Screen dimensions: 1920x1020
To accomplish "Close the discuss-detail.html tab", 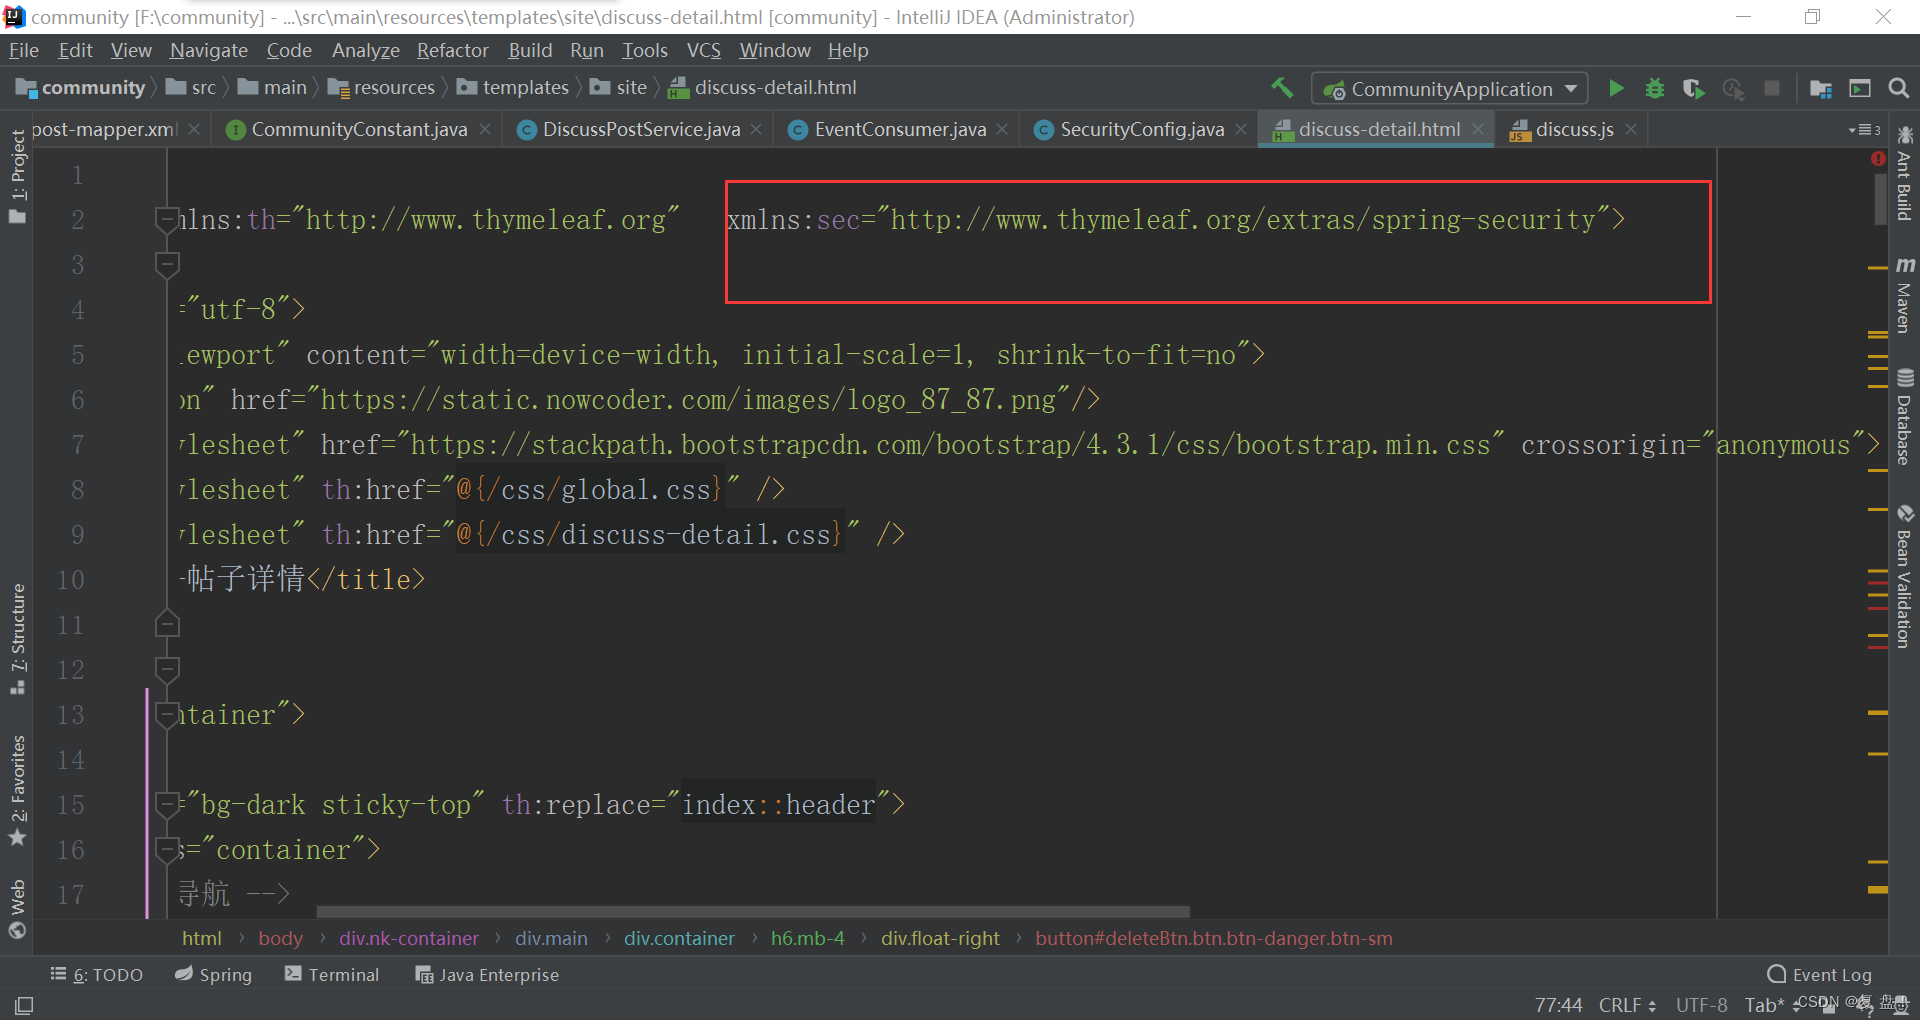I will pyautogui.click(x=1478, y=129).
